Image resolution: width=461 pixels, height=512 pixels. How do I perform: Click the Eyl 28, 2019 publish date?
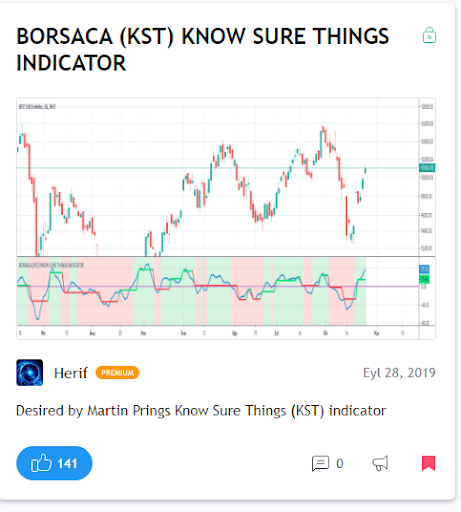tap(399, 373)
